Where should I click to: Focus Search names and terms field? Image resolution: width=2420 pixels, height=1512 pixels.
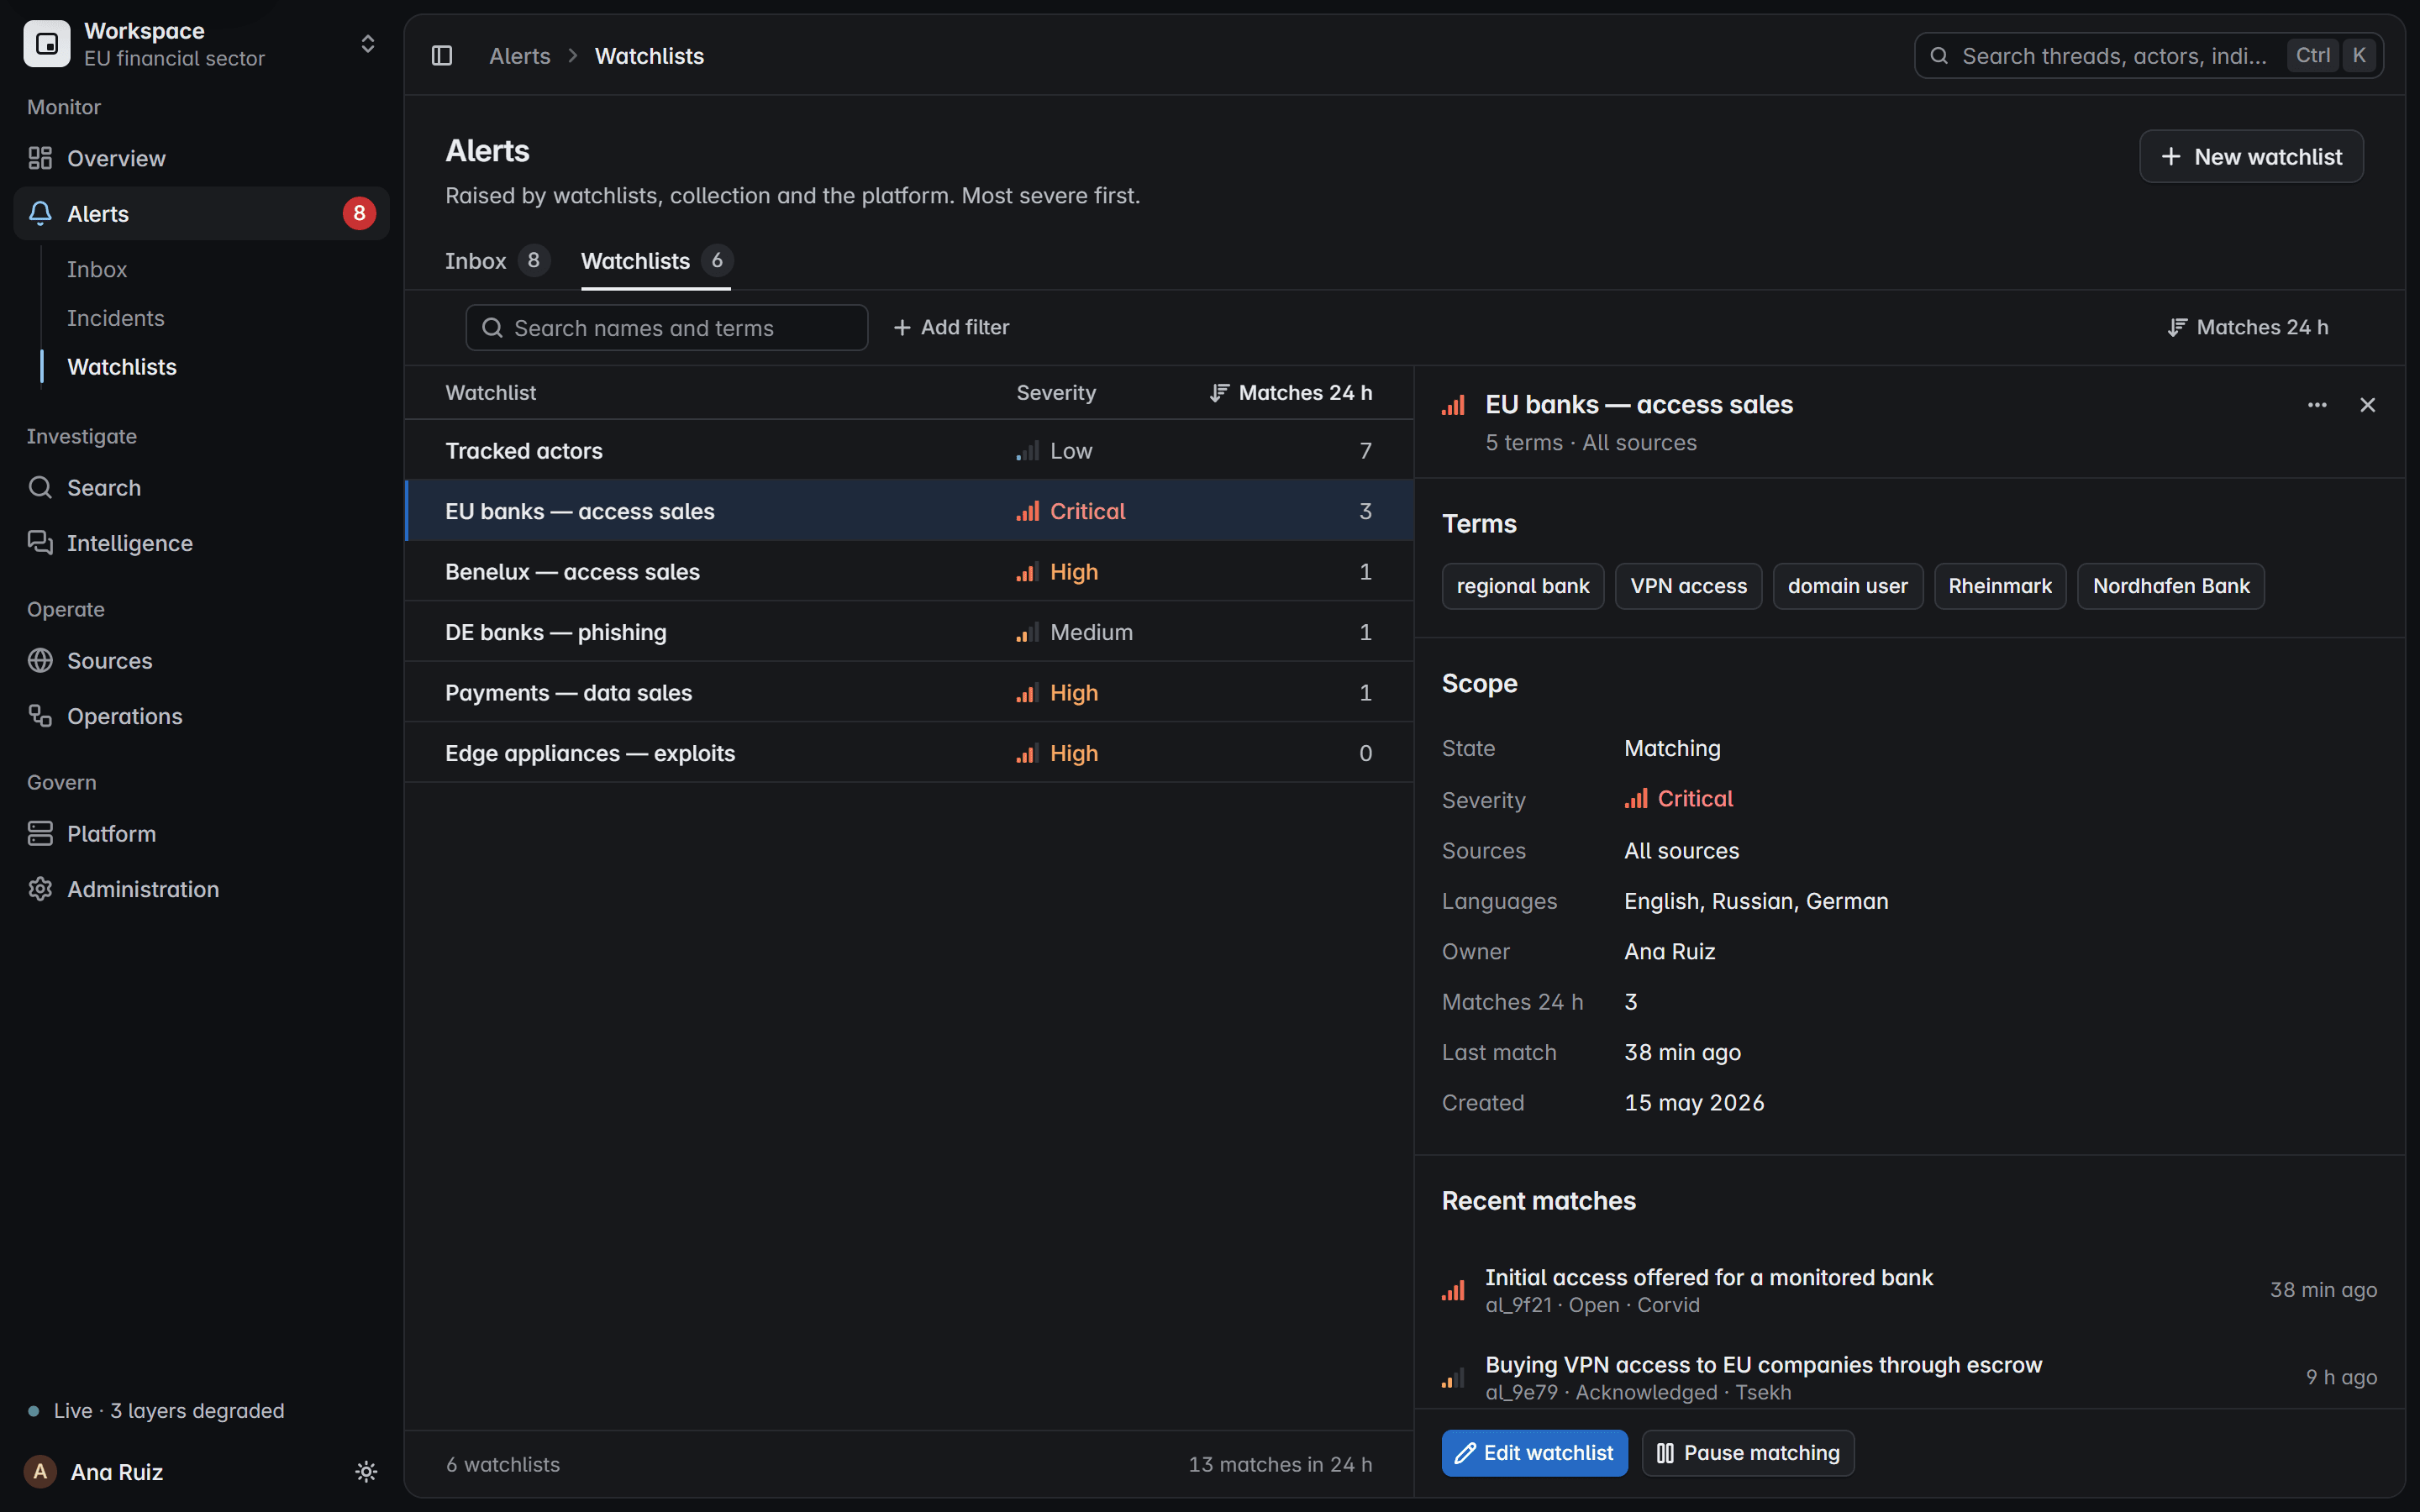666,328
